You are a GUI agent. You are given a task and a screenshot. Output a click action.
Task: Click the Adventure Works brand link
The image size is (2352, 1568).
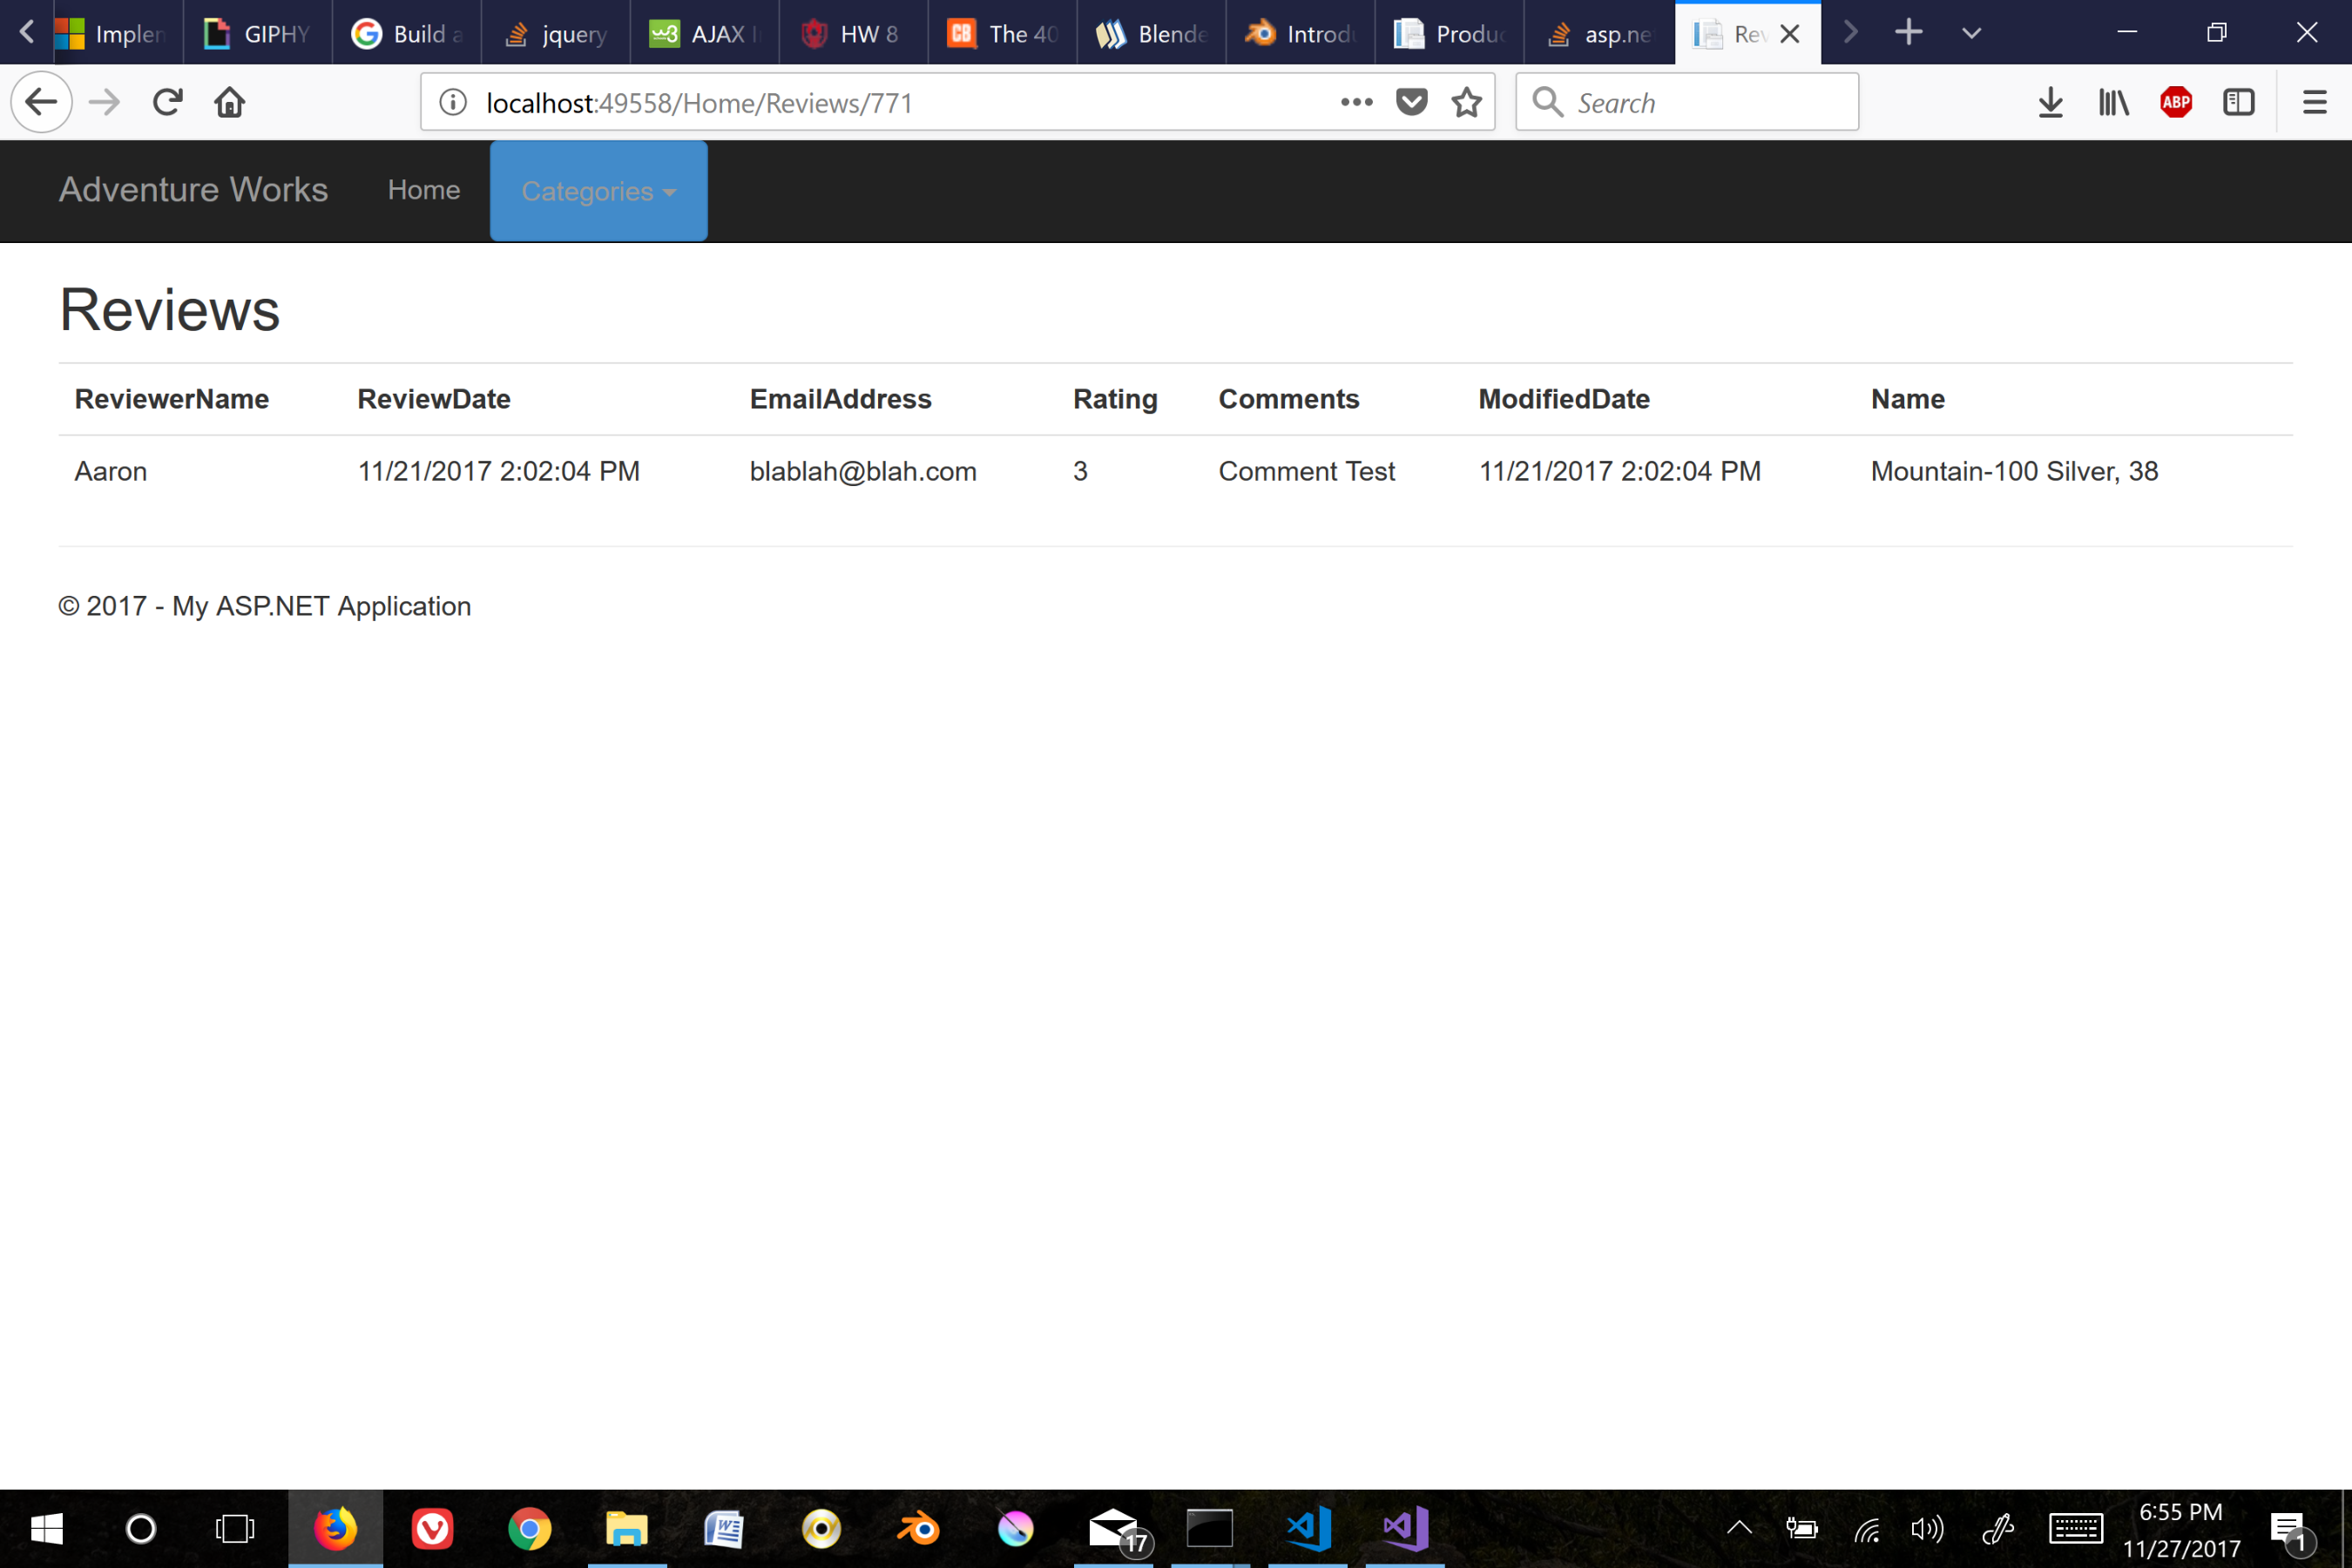pos(193,190)
